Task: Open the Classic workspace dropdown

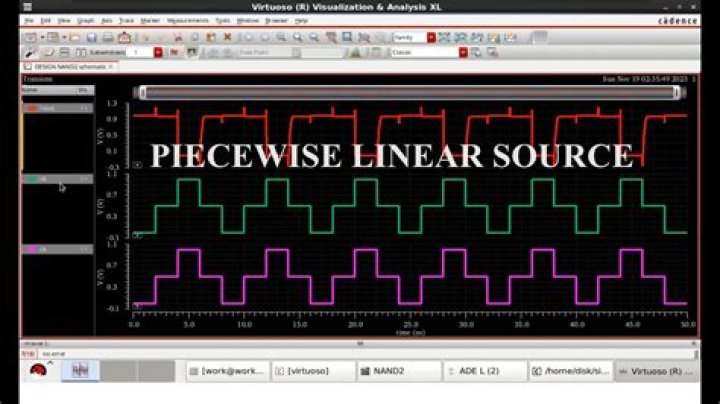Action: pyautogui.click(x=463, y=52)
